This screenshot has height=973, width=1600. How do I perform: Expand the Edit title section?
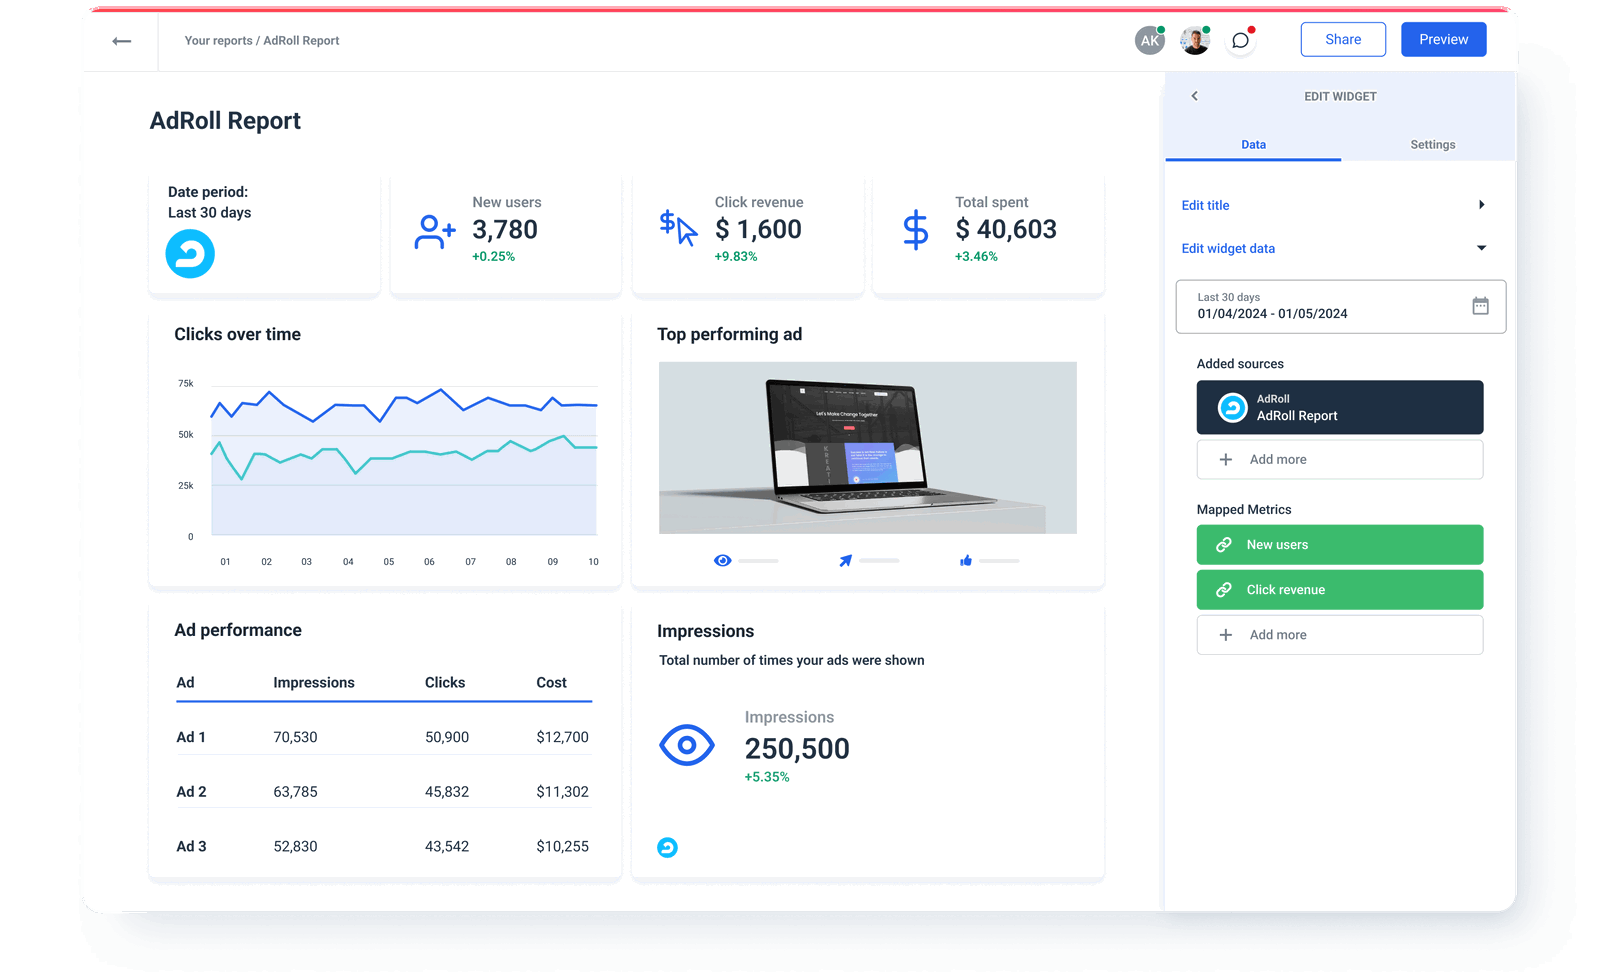pyautogui.click(x=1482, y=204)
